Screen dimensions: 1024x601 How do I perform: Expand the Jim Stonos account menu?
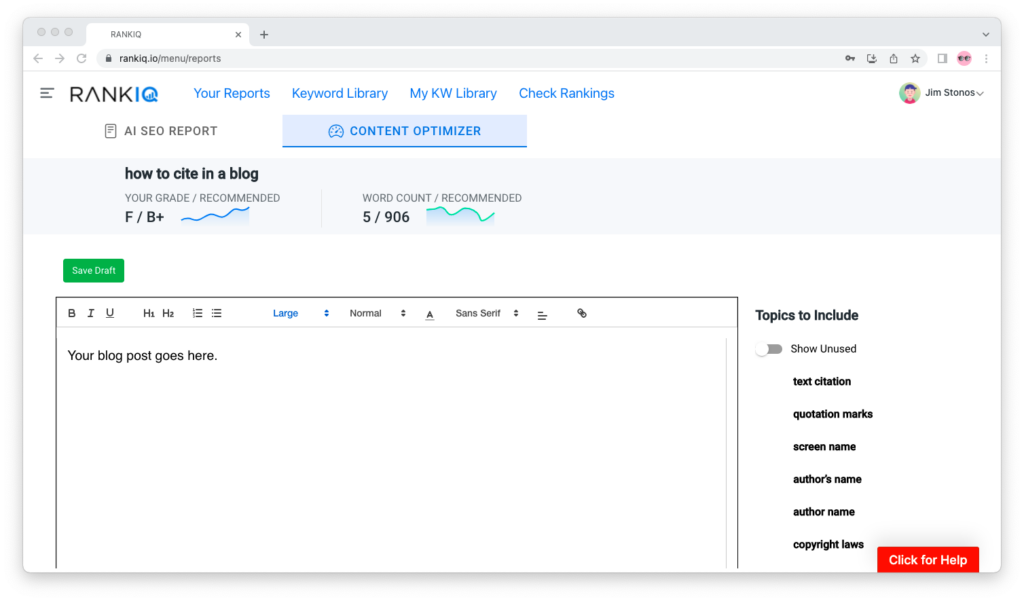pos(954,93)
